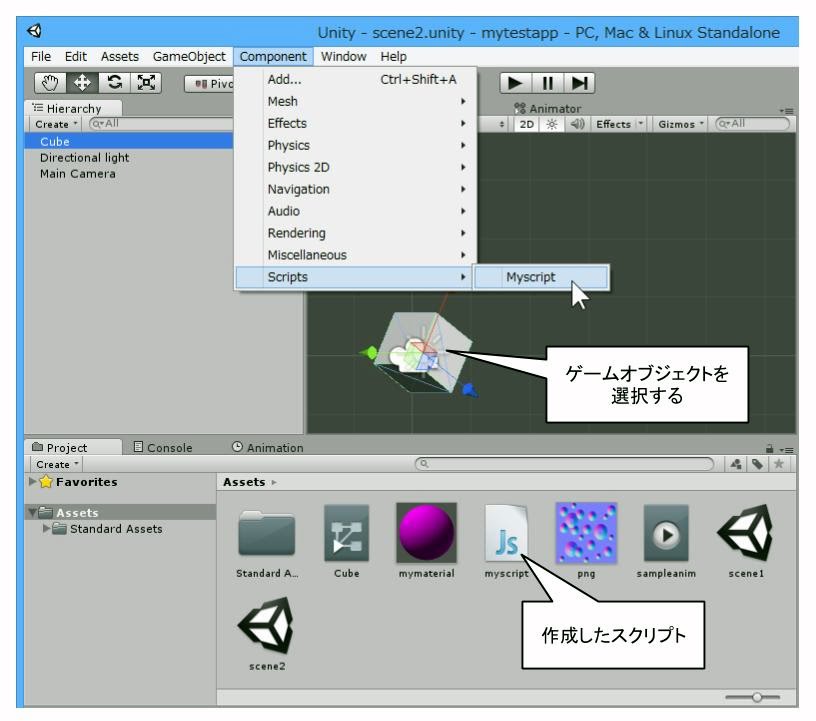This screenshot has height=721, width=816.
Task: Select the Scale tool
Action: (x=146, y=83)
